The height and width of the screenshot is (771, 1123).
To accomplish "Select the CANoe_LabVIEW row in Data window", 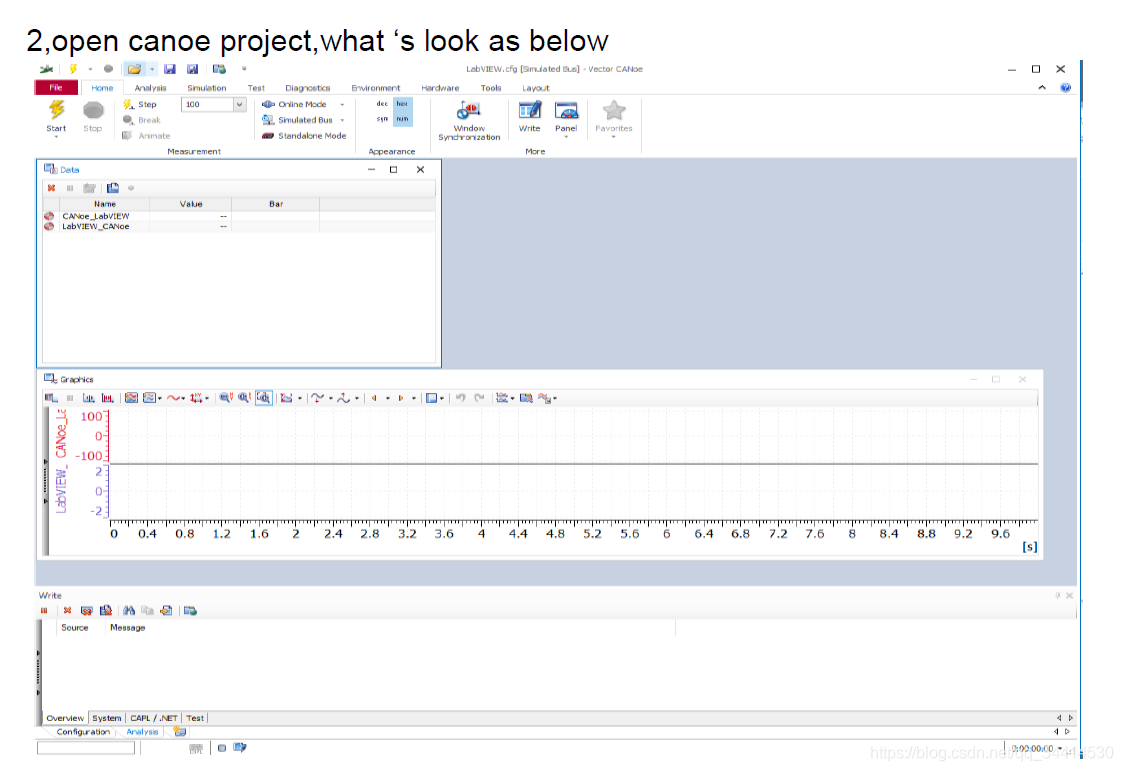I will 238,216.
